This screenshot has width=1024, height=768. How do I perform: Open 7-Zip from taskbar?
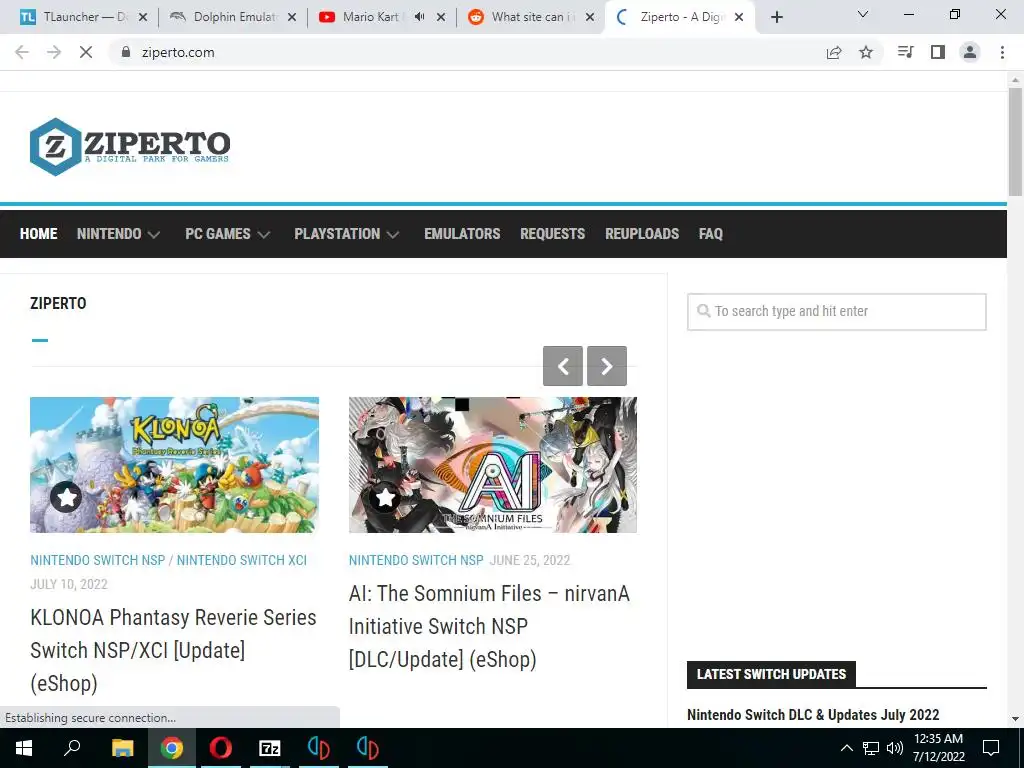click(270, 748)
